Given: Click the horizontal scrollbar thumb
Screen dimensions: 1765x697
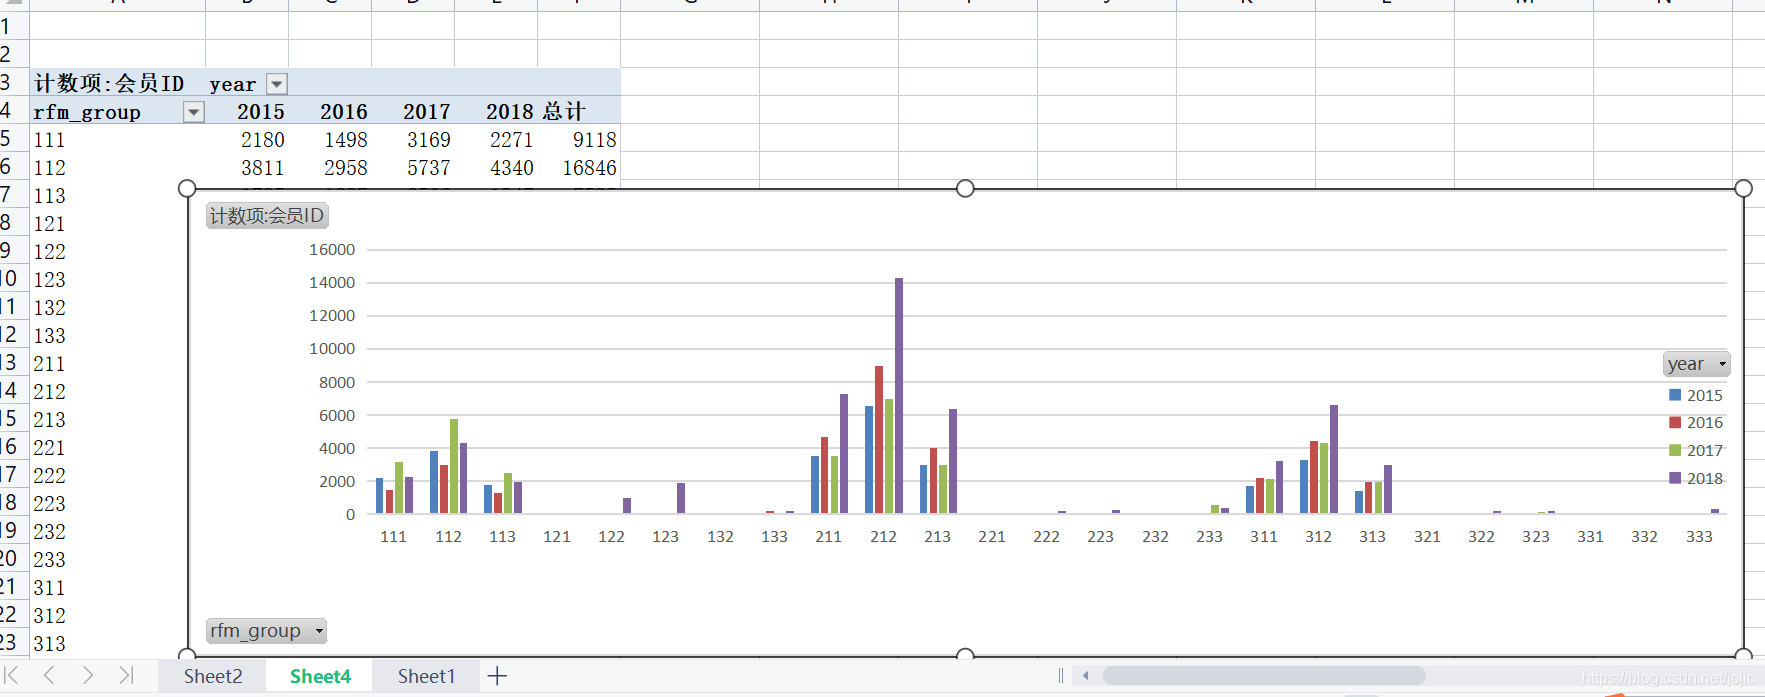Looking at the screenshot, I should click(1264, 676).
